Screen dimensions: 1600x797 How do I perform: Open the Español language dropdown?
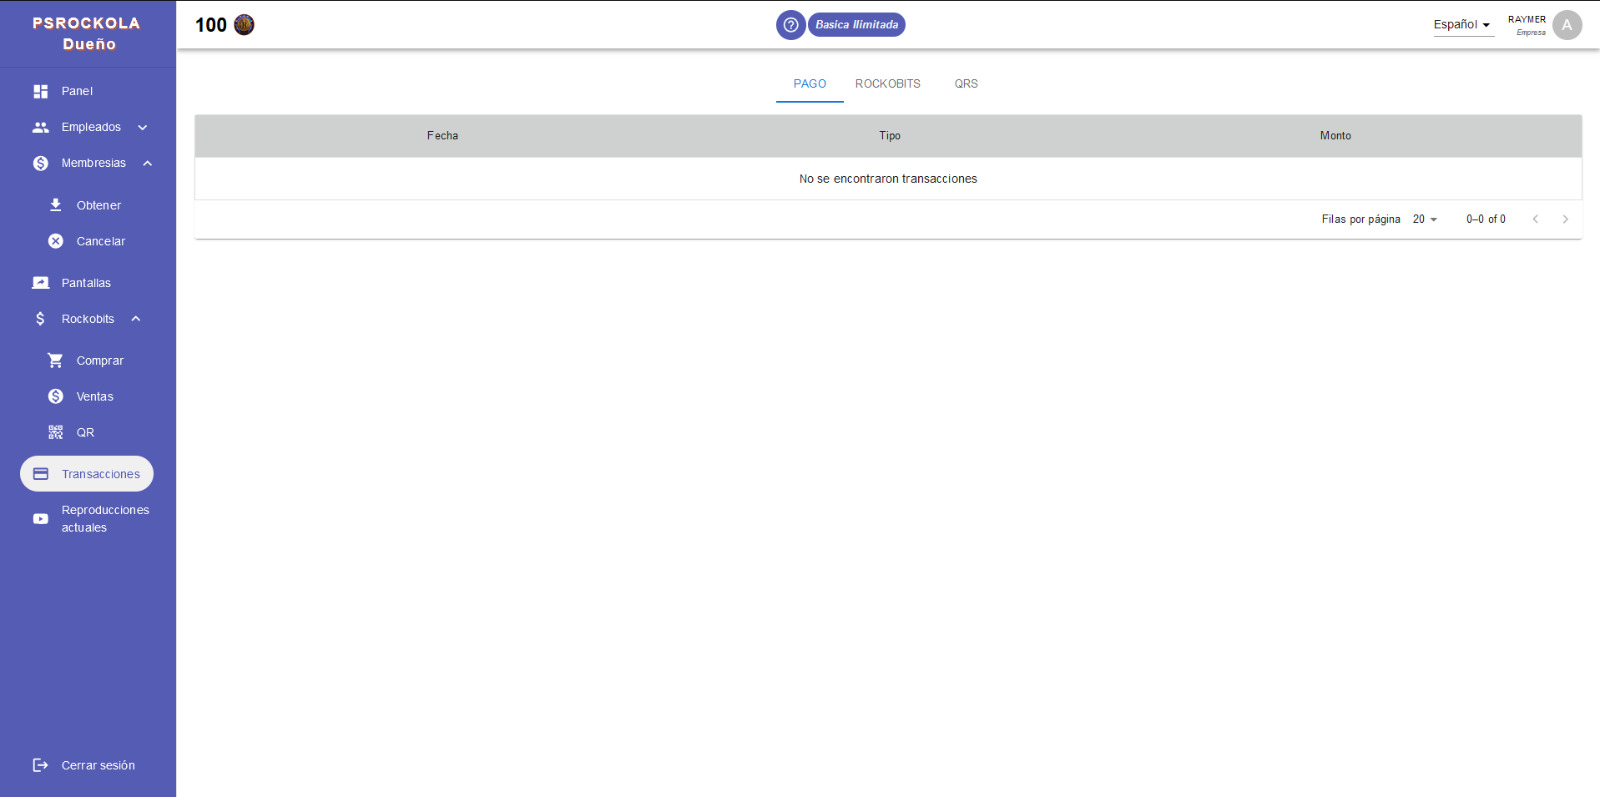[x=1462, y=25]
